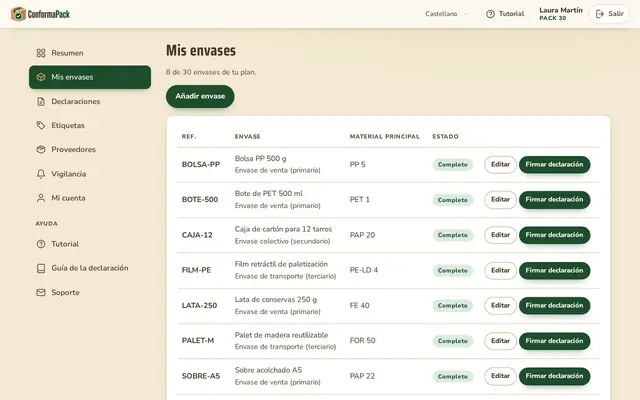Firmar declaración for LATA-250
The width and height of the screenshot is (640, 400).
(x=554, y=305)
